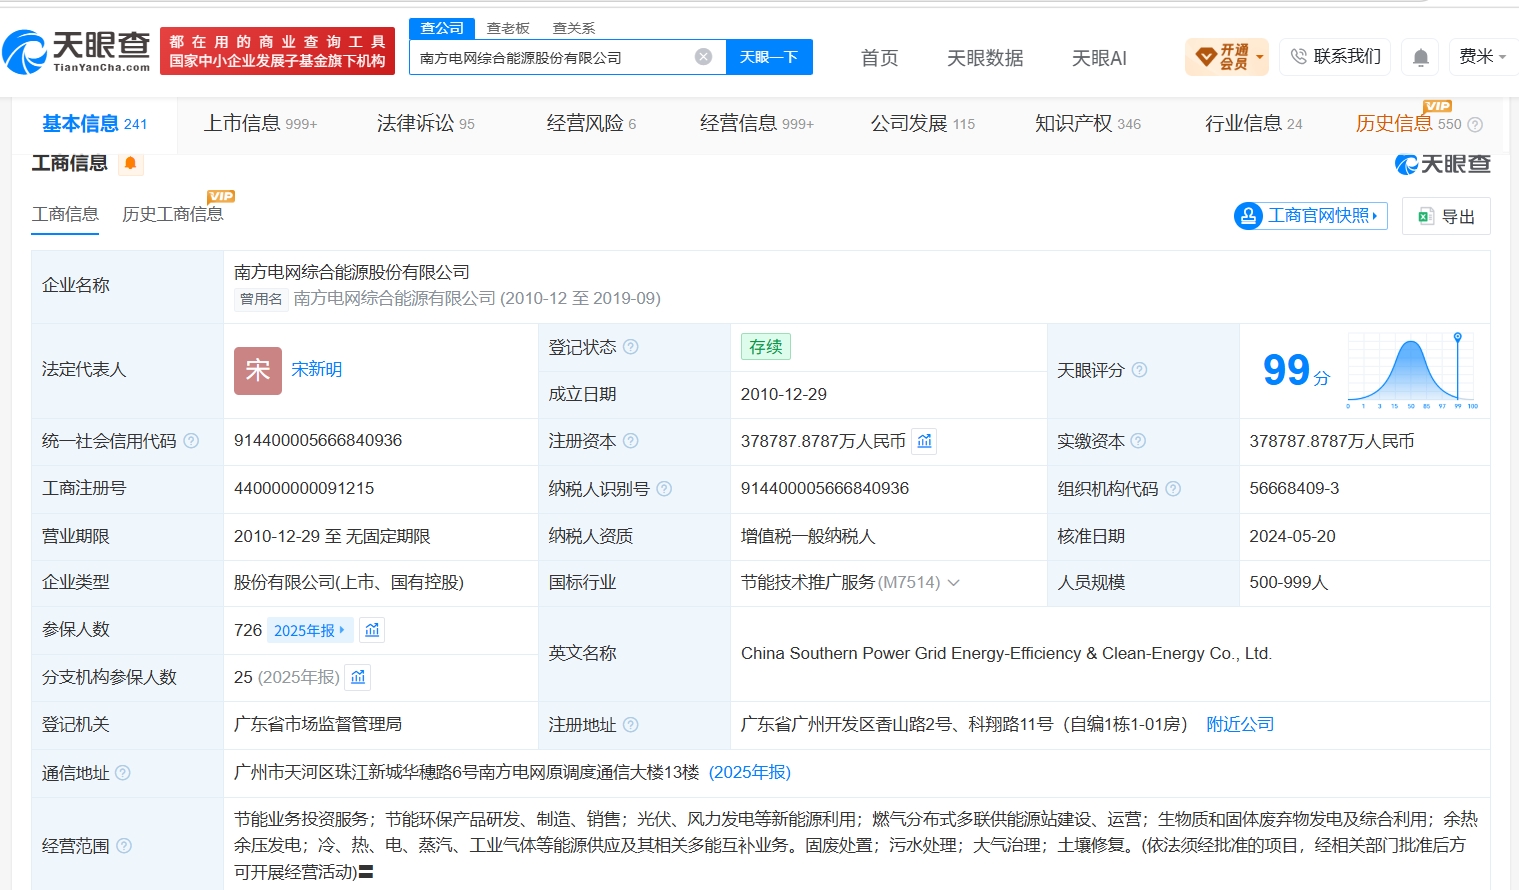
Task: Select the 查公司 search tab
Action: tap(442, 28)
